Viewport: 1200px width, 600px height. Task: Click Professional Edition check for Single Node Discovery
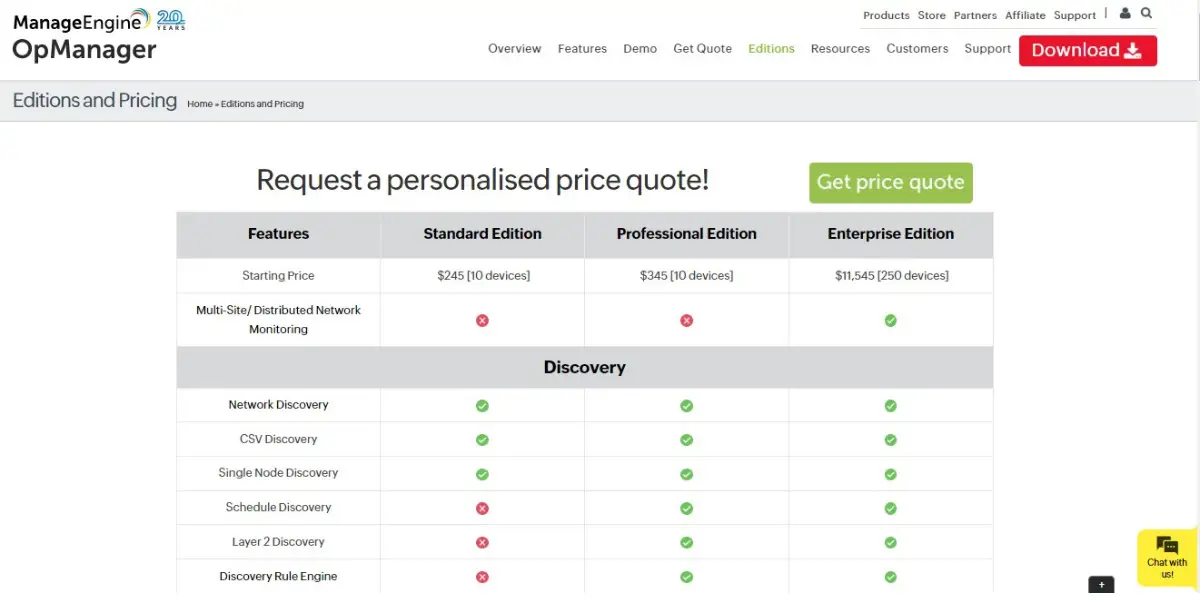686,474
